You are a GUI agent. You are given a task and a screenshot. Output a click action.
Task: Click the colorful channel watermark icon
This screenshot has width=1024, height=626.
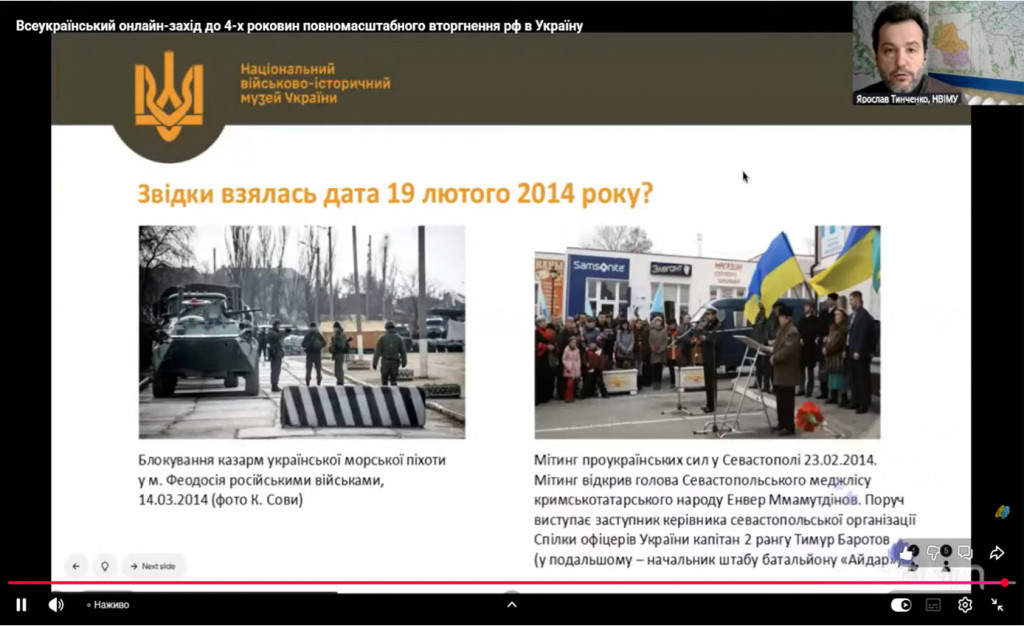[x=1002, y=512]
